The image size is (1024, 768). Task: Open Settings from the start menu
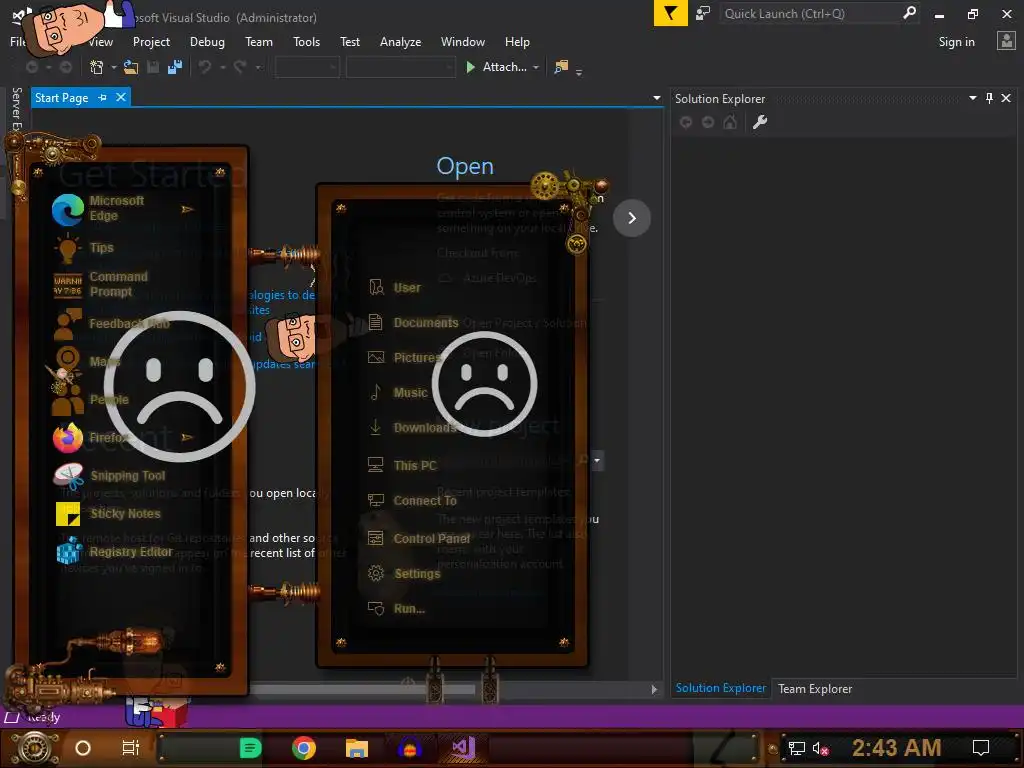click(x=404, y=574)
